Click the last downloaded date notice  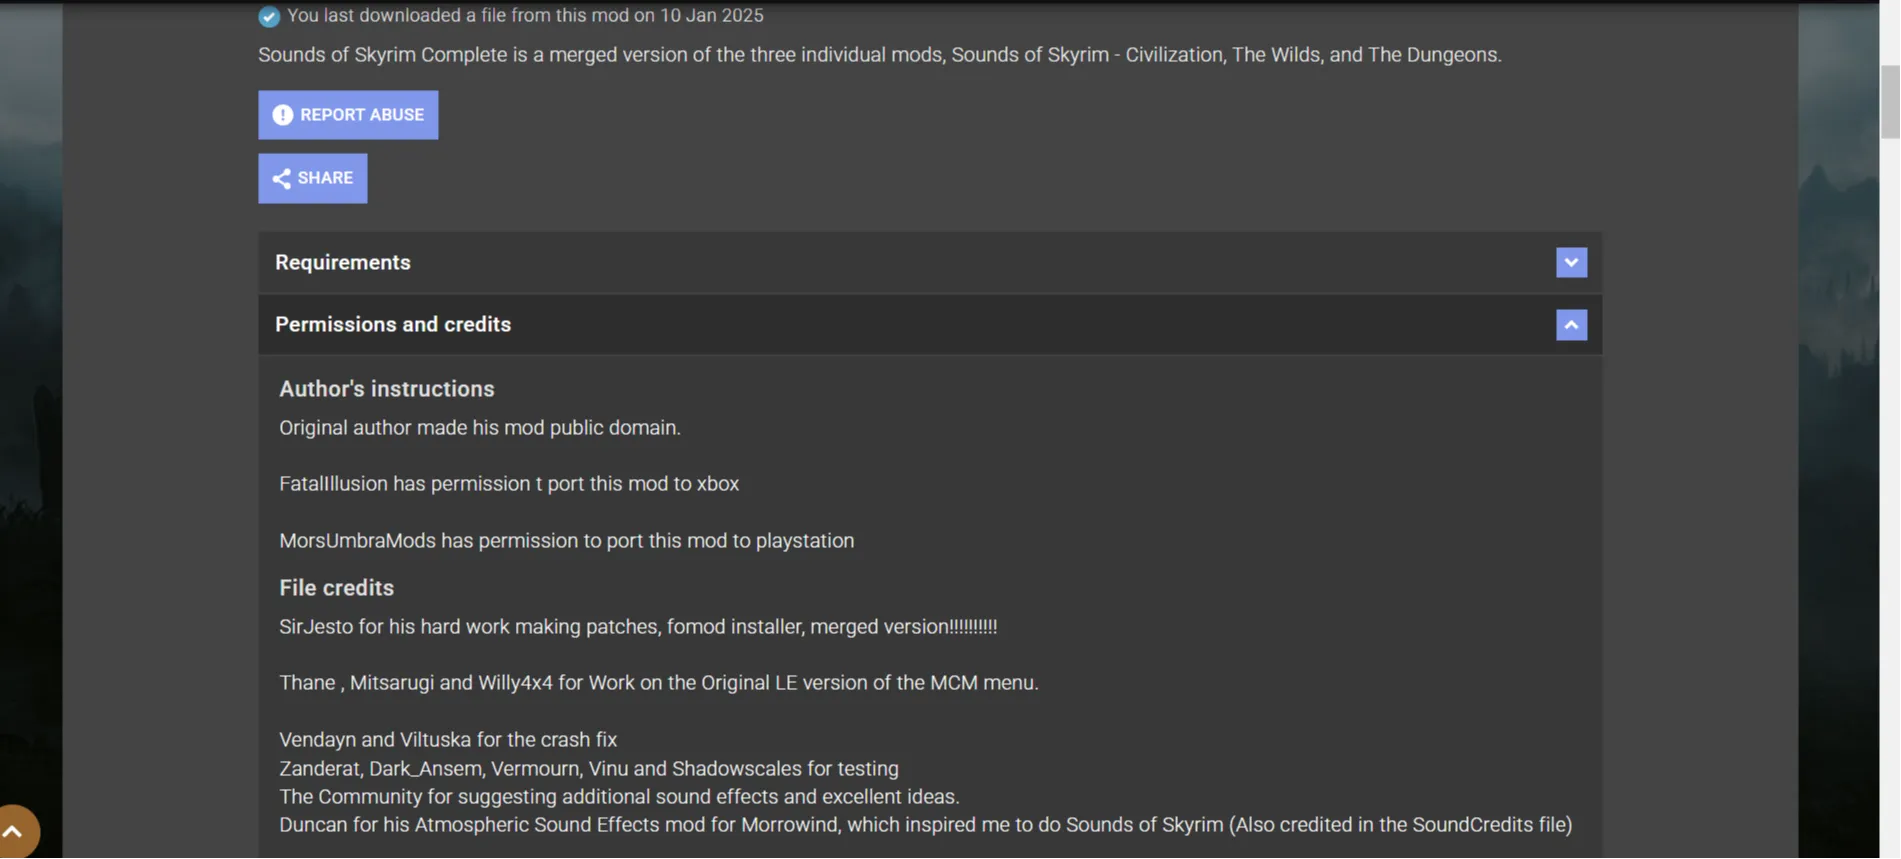pos(525,16)
